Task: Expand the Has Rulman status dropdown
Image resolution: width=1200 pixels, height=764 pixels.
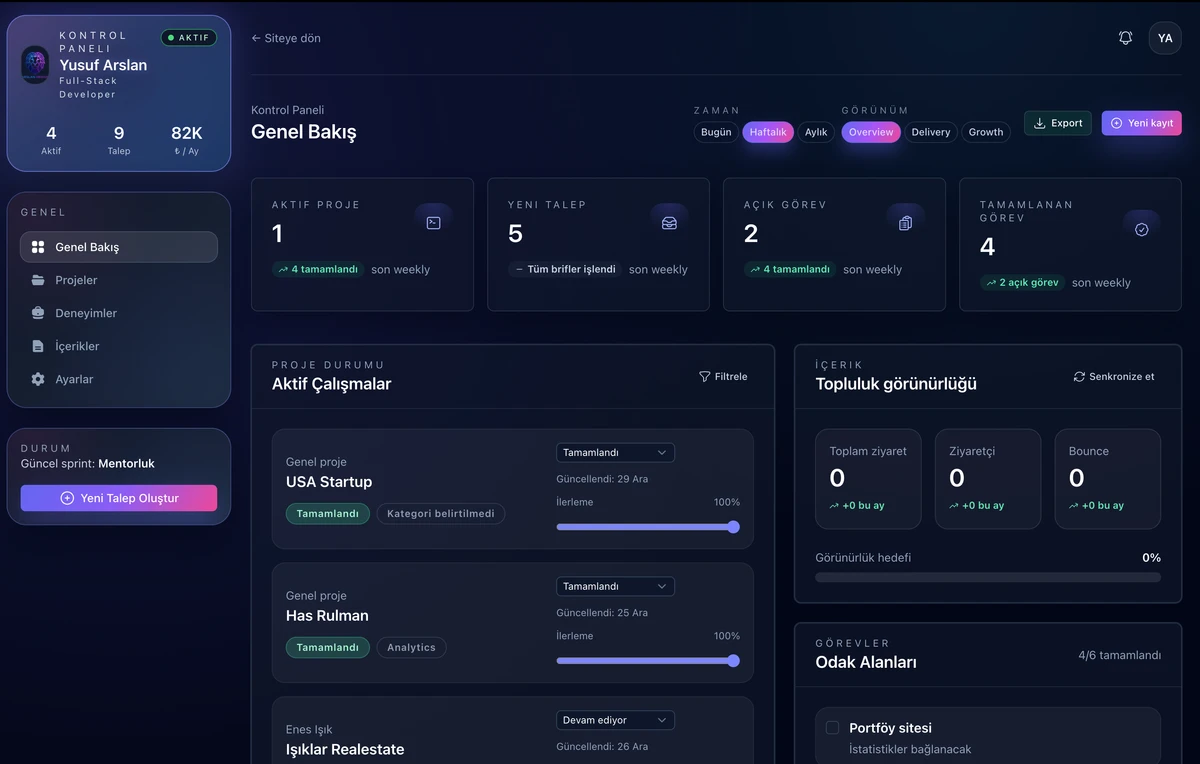Action: (615, 587)
